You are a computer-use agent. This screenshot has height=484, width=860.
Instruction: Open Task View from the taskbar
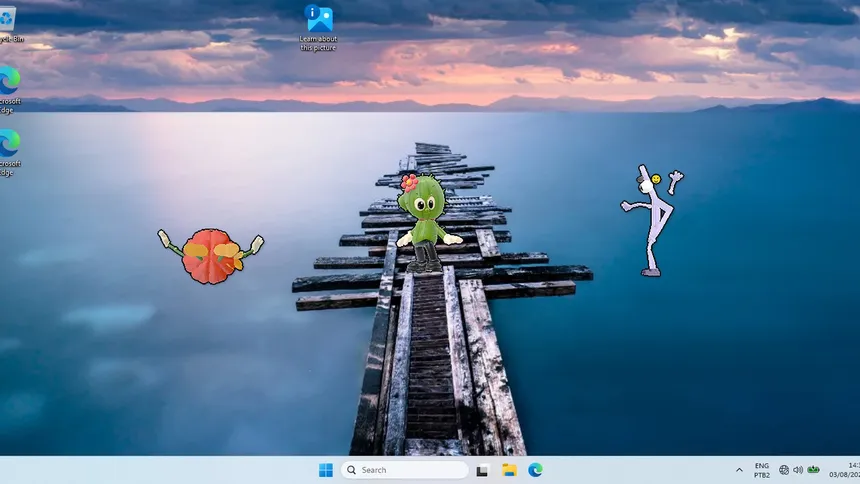pyautogui.click(x=482, y=470)
